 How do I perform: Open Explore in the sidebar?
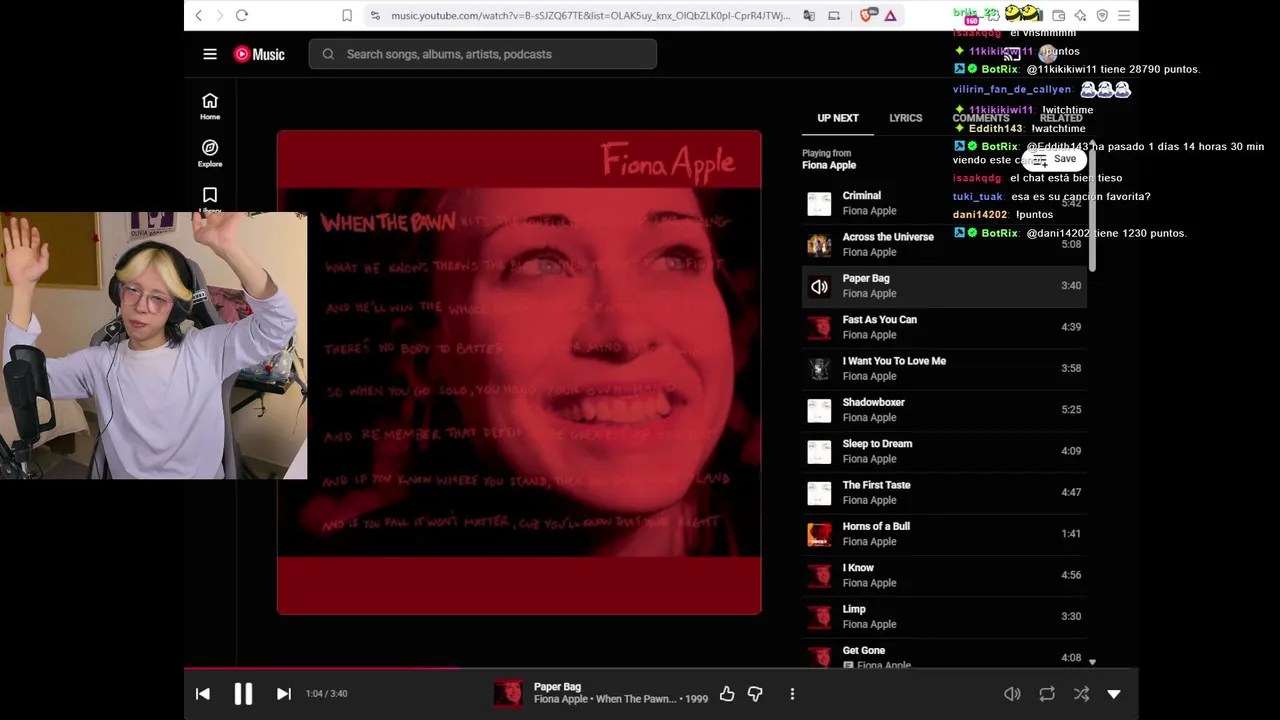(210, 153)
